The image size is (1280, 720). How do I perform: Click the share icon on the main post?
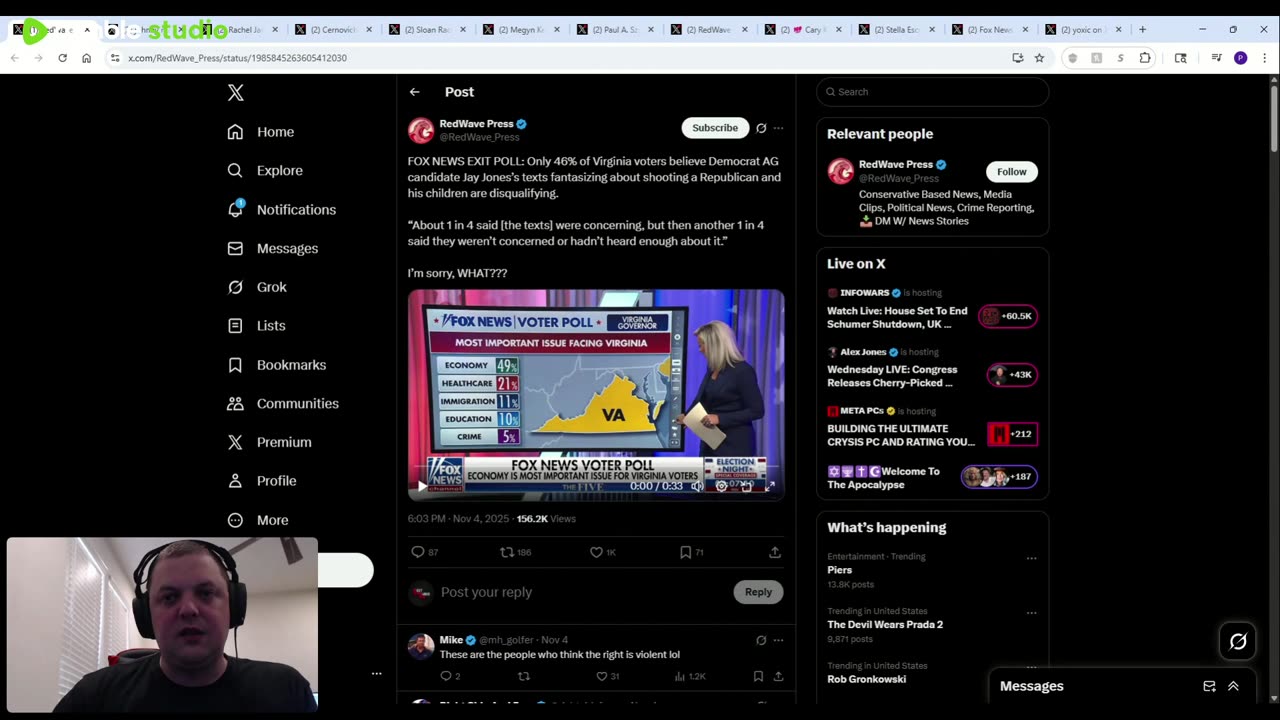click(x=775, y=552)
